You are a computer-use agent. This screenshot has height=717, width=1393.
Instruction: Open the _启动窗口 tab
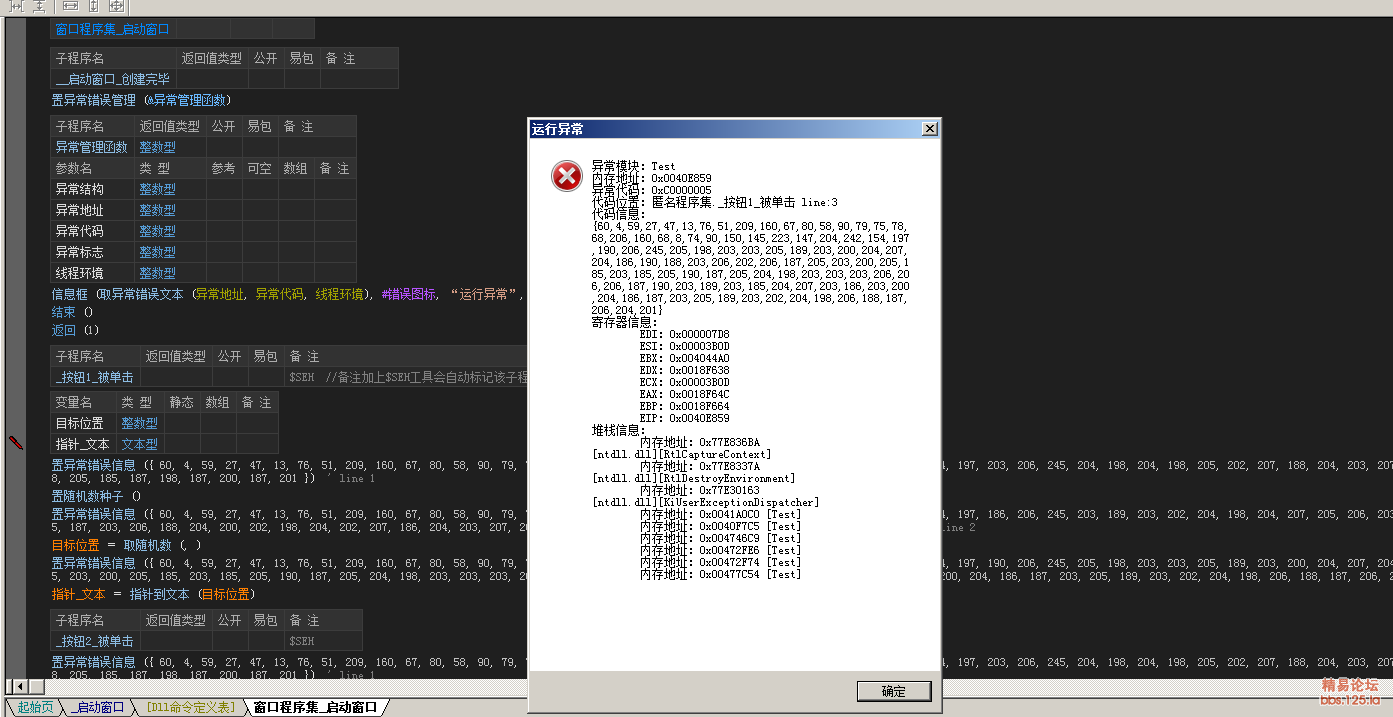(x=97, y=707)
